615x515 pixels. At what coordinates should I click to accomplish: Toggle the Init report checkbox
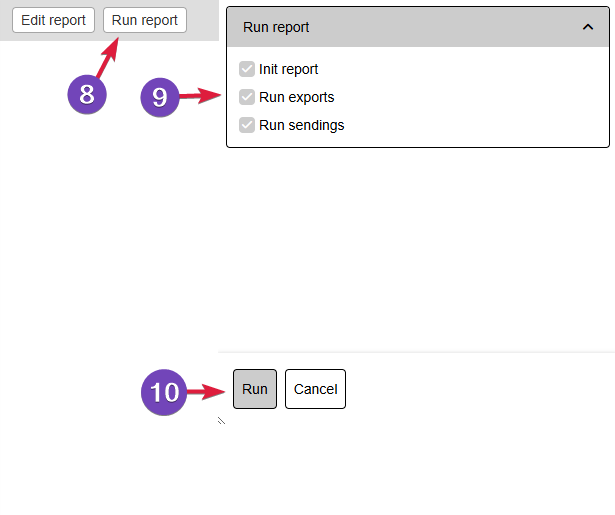click(247, 69)
